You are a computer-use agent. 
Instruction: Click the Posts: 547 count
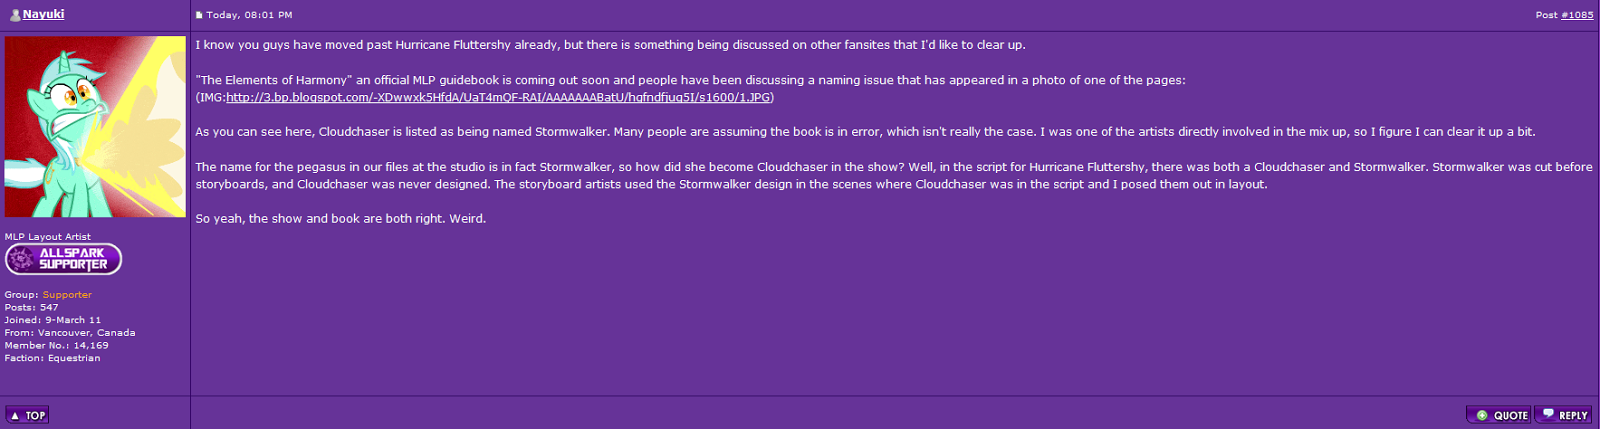click(31, 308)
